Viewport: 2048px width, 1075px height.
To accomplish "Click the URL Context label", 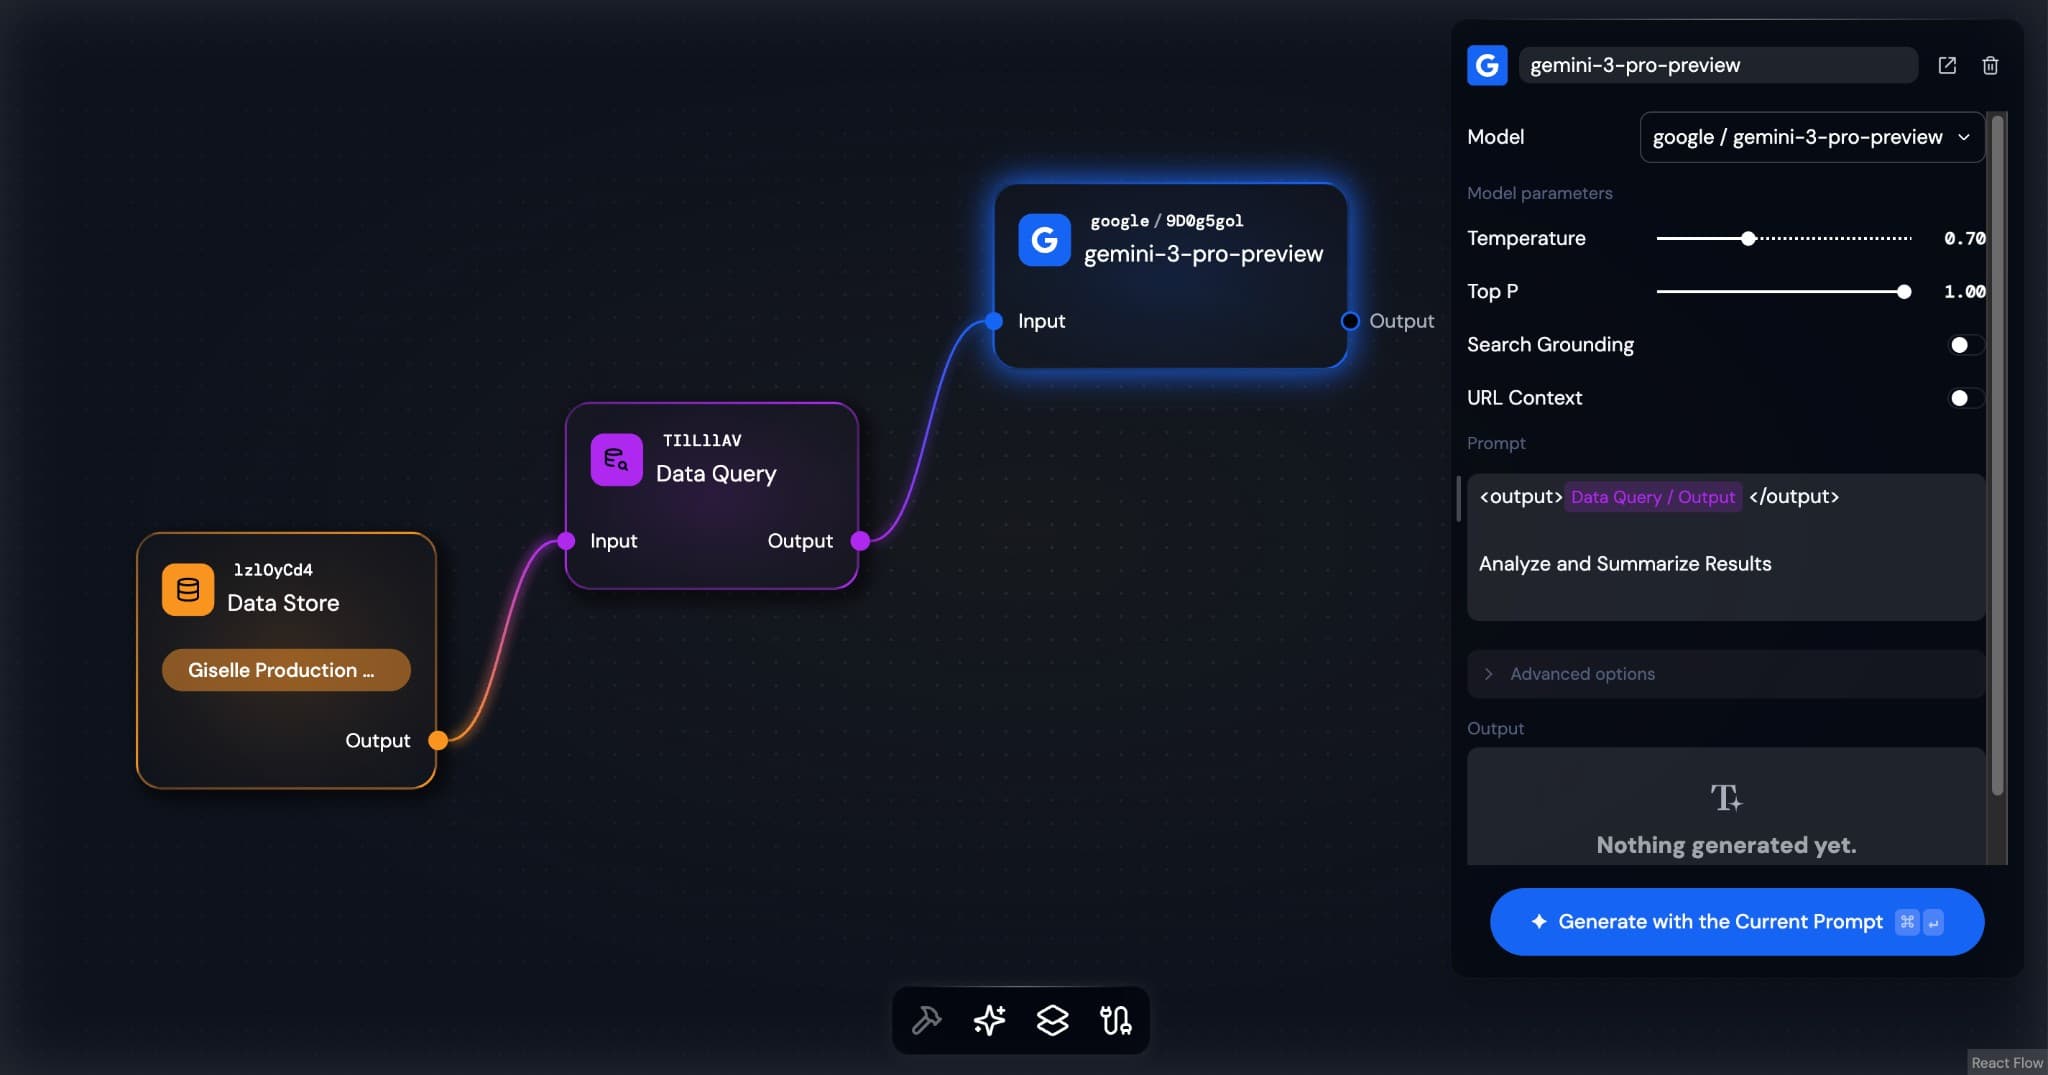I will [x=1524, y=398].
